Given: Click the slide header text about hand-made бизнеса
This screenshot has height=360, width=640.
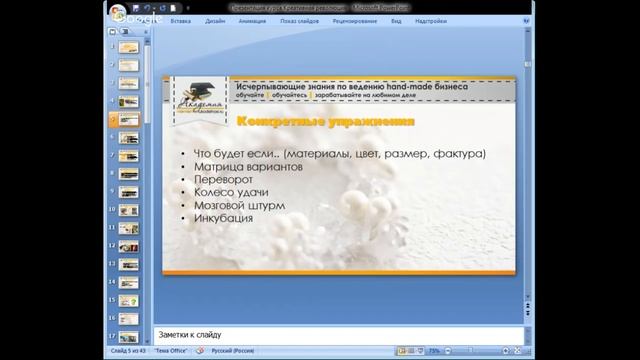Looking at the screenshot, I should (352, 87).
